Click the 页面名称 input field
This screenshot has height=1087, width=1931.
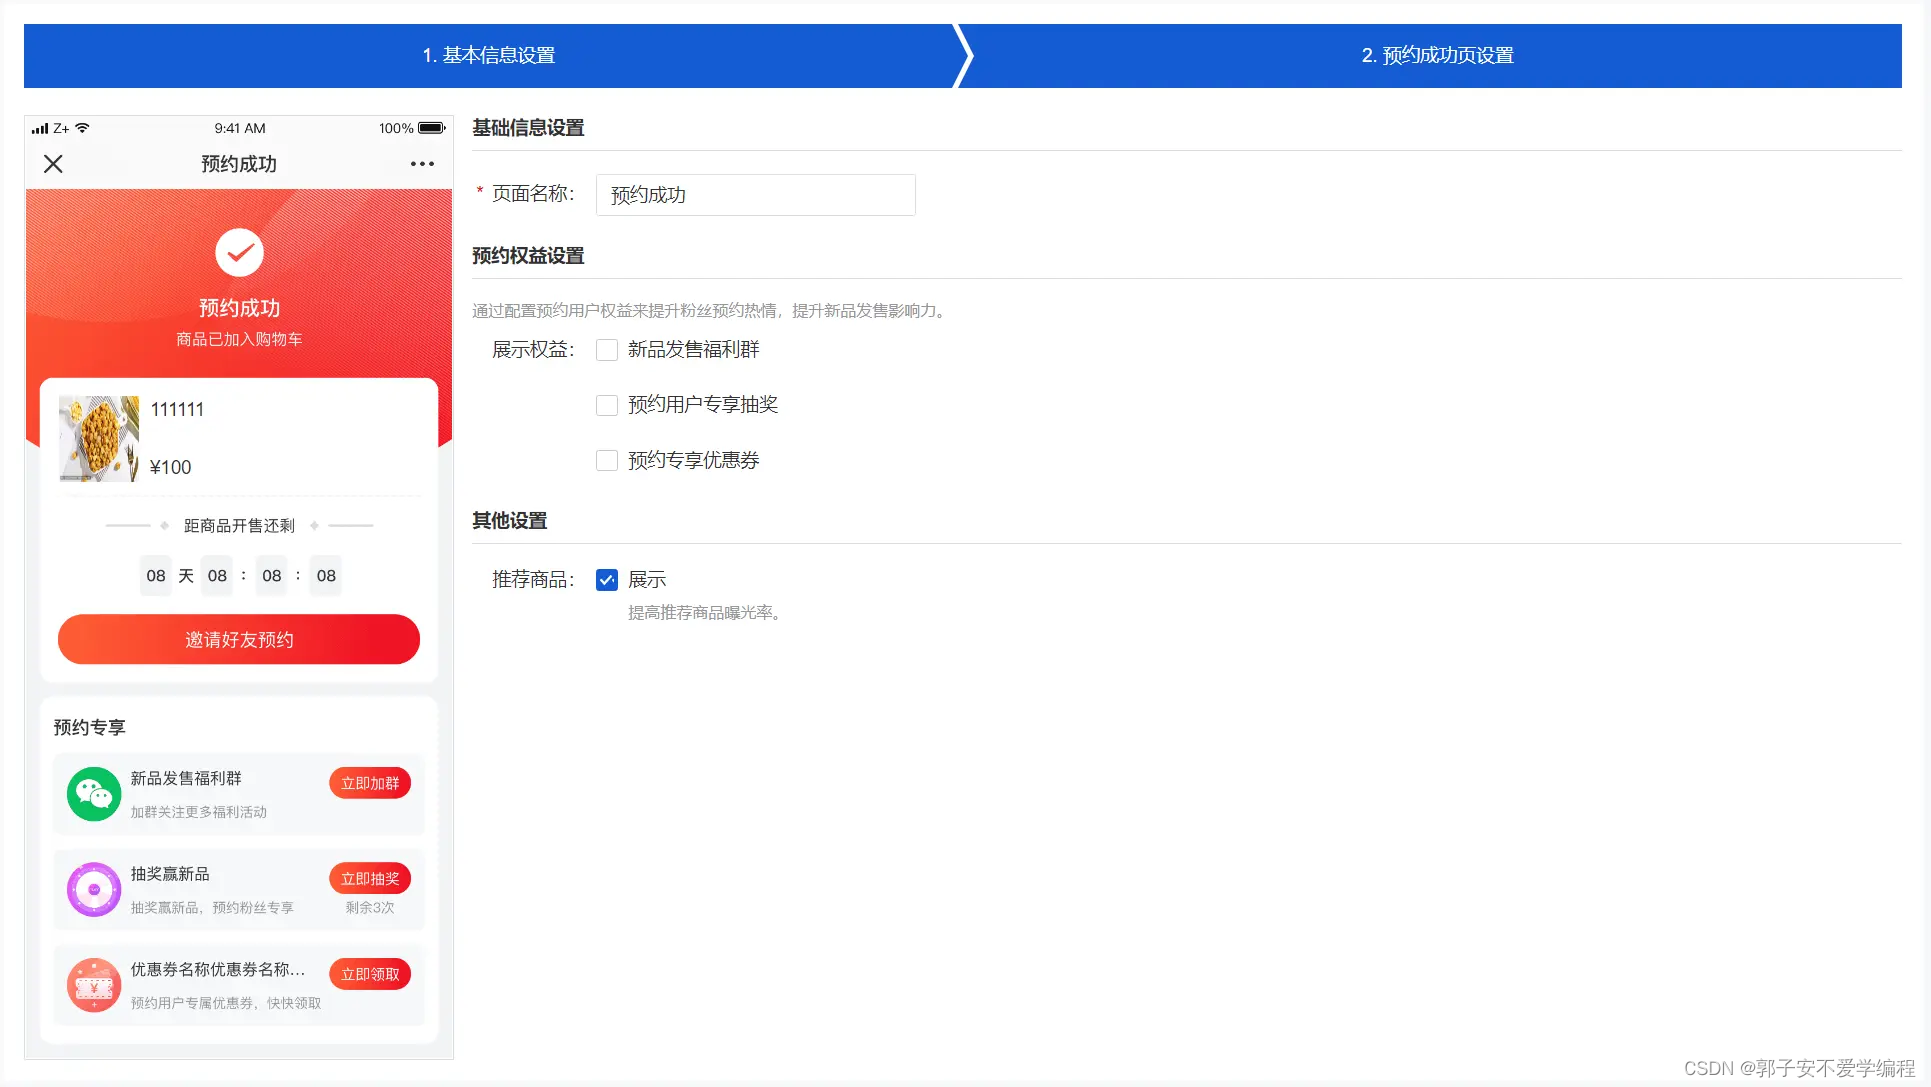click(x=755, y=195)
